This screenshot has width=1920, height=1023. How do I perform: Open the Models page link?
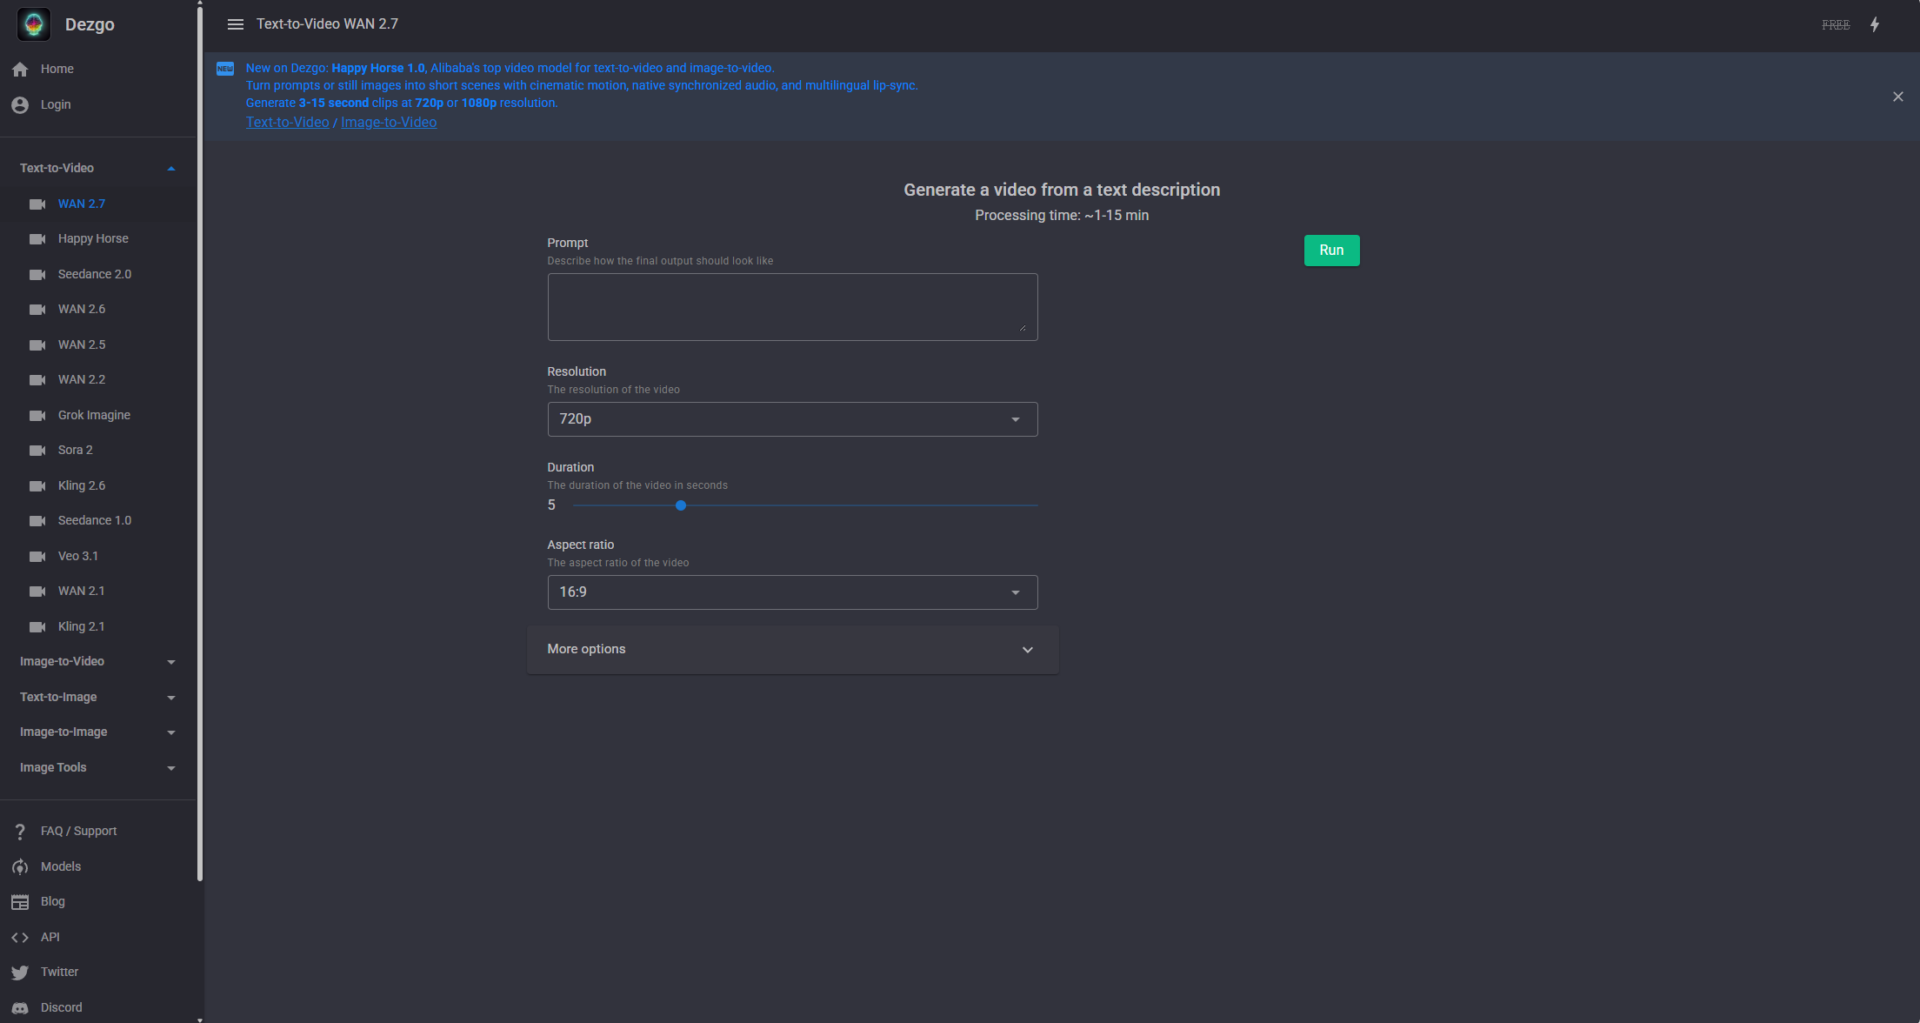[98, 867]
